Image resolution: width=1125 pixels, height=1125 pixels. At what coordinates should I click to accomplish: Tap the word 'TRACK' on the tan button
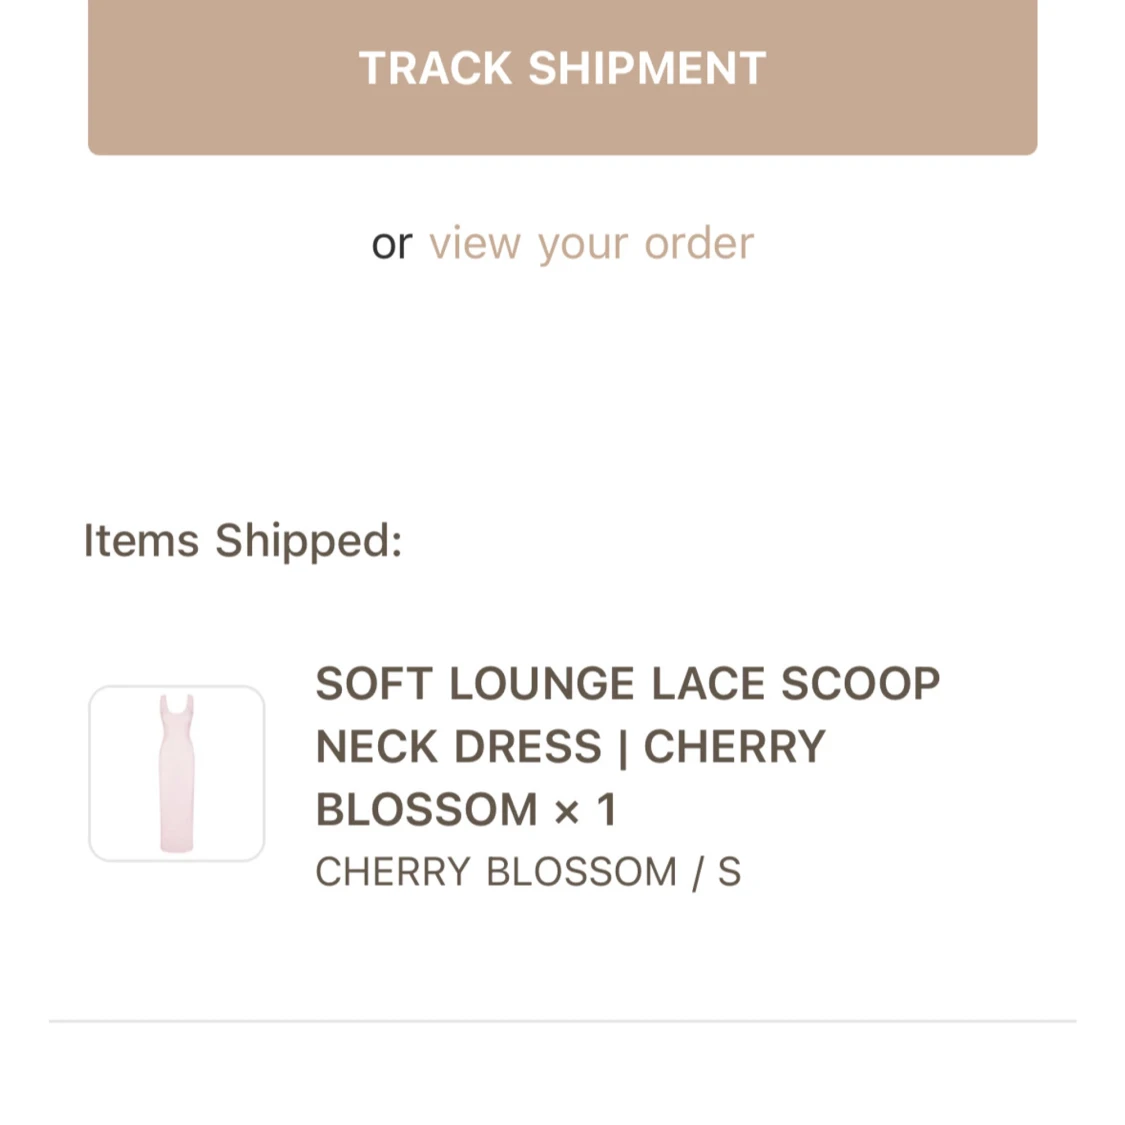pos(436,68)
